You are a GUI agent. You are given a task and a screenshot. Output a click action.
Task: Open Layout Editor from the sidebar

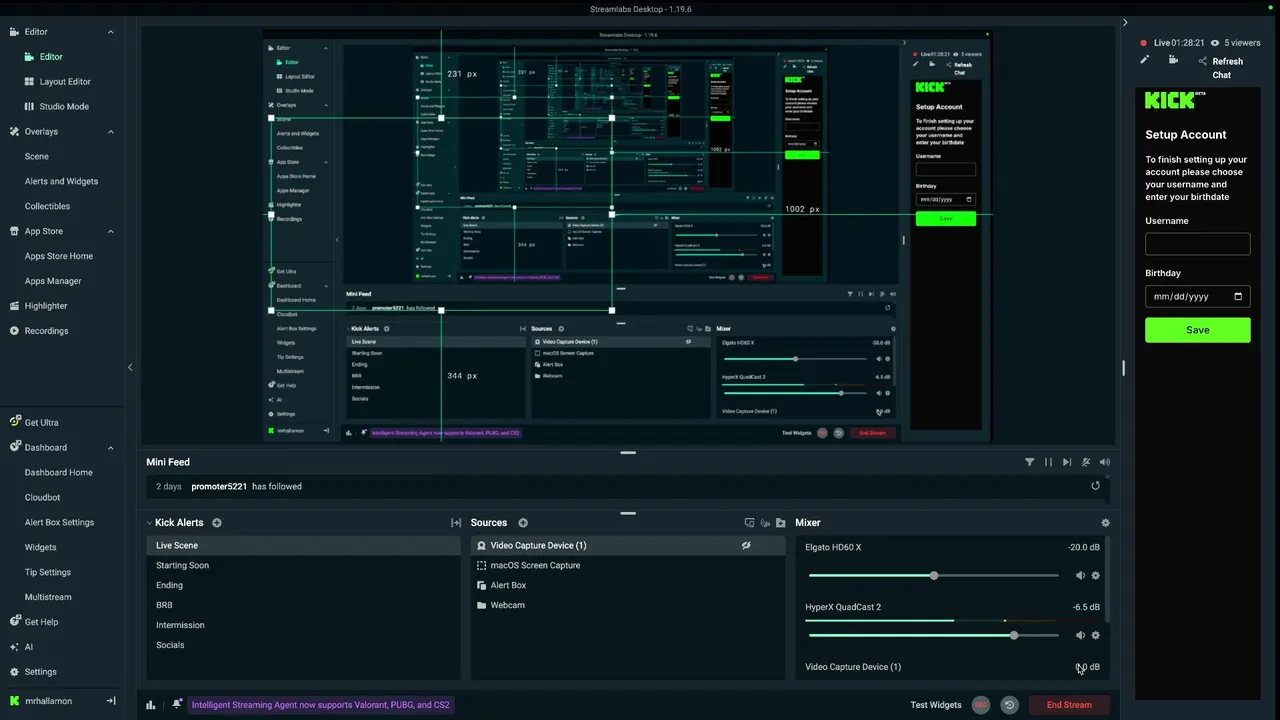click(65, 82)
